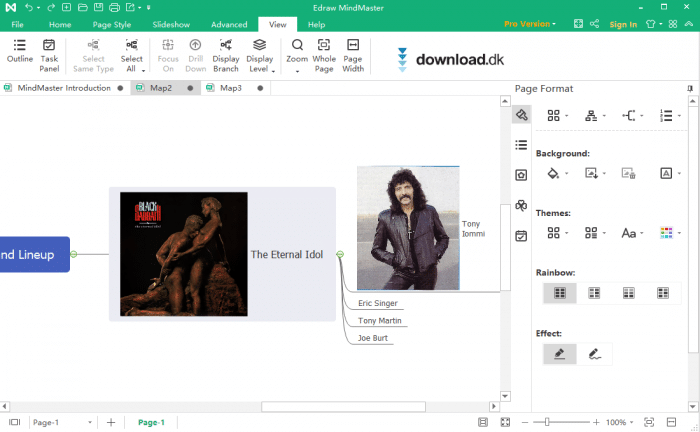700x432 pixels.
Task: Open the File menu
Action: point(17,25)
